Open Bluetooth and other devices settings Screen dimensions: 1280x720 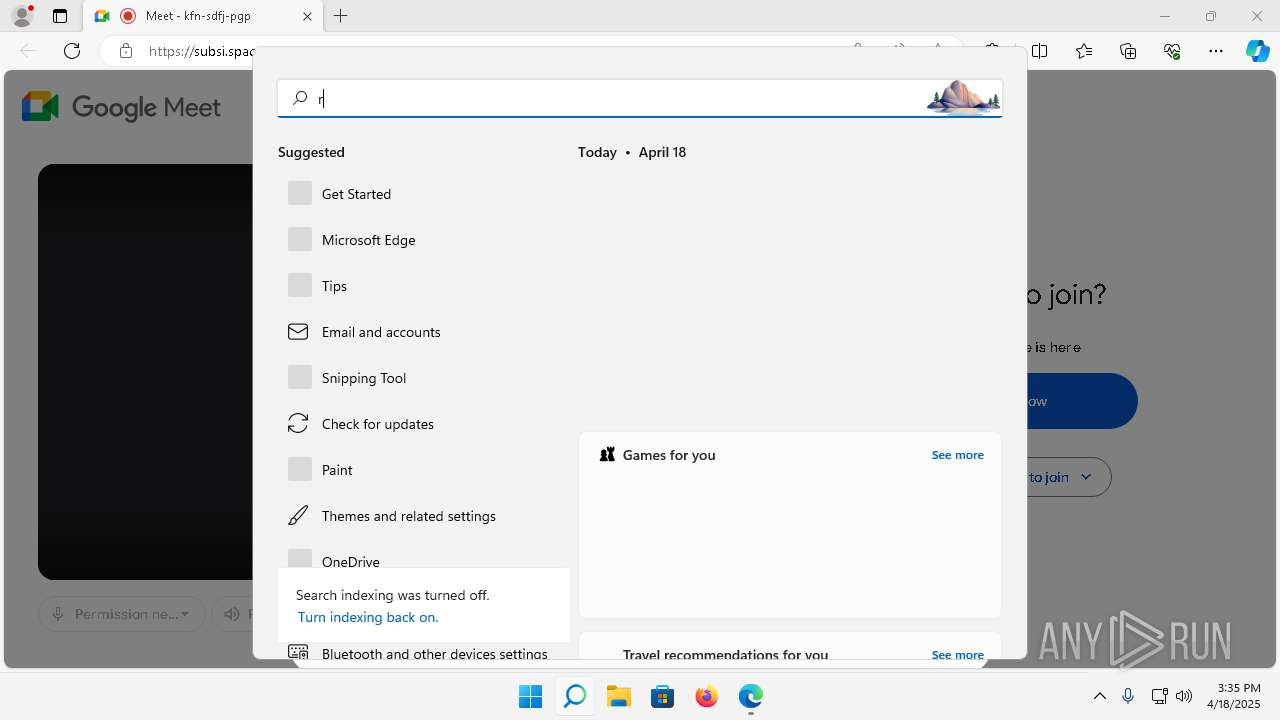424,653
